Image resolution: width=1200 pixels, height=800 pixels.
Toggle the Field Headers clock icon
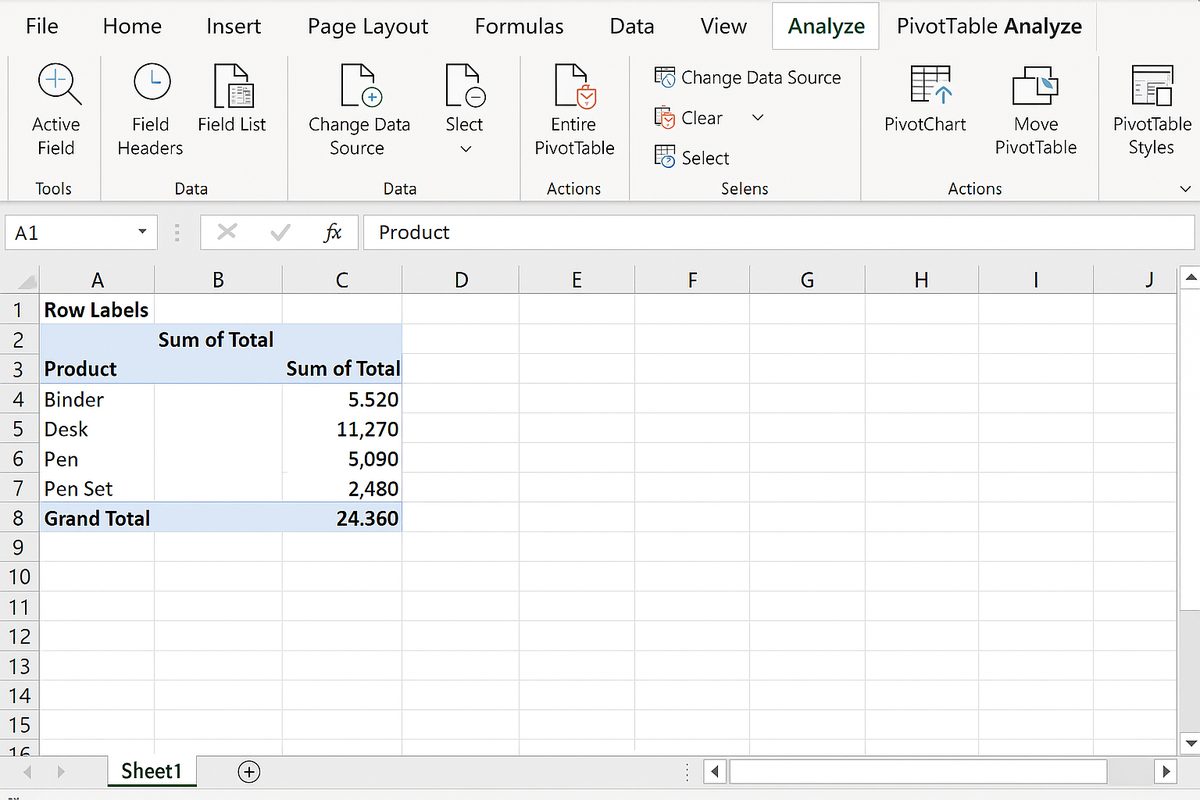coord(151,83)
